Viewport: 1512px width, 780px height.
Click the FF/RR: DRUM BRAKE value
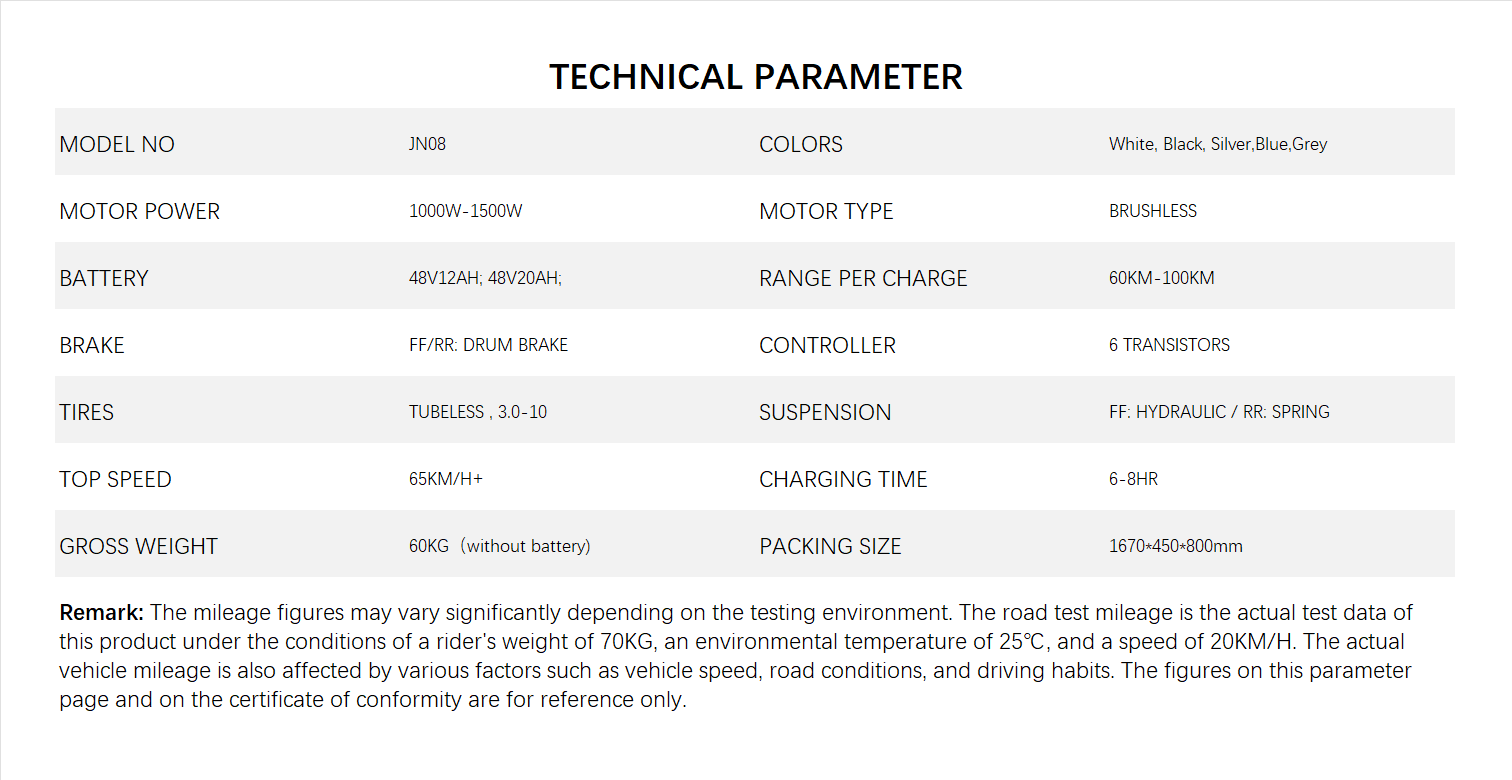pos(488,345)
